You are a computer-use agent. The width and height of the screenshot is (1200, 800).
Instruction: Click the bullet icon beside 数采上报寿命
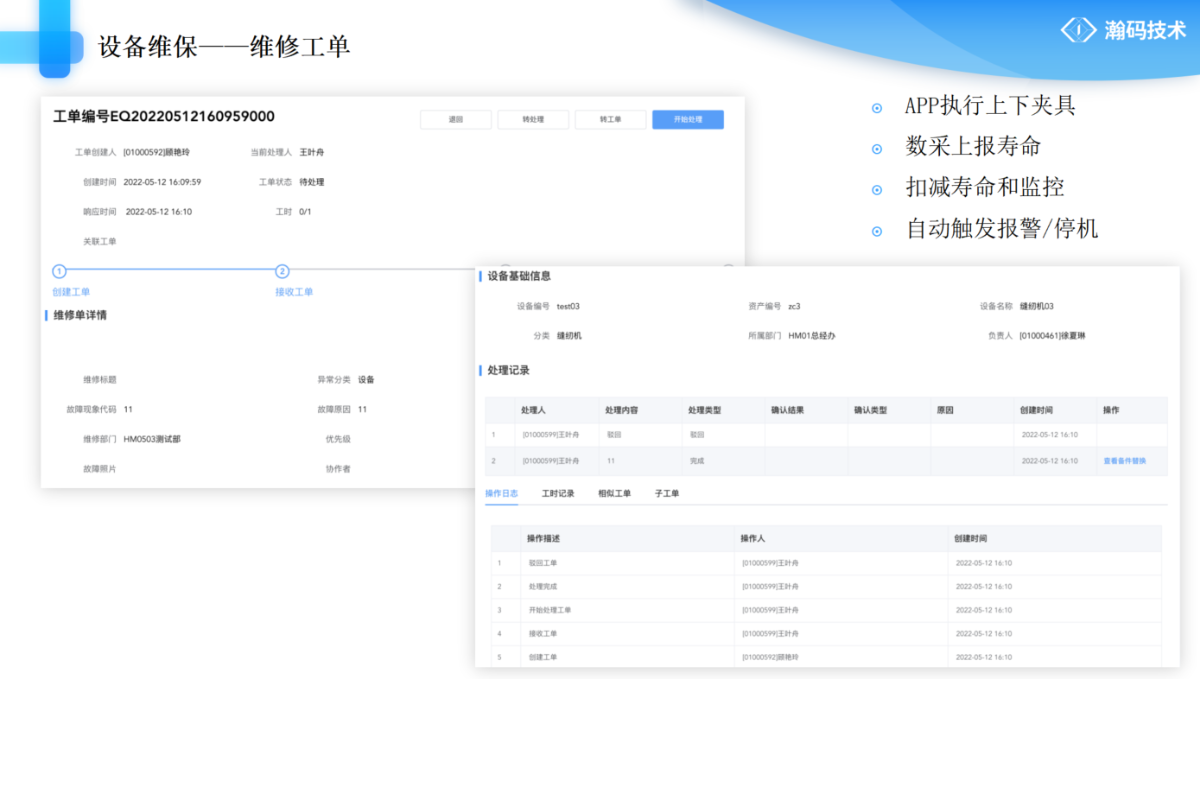pyautogui.click(x=878, y=146)
